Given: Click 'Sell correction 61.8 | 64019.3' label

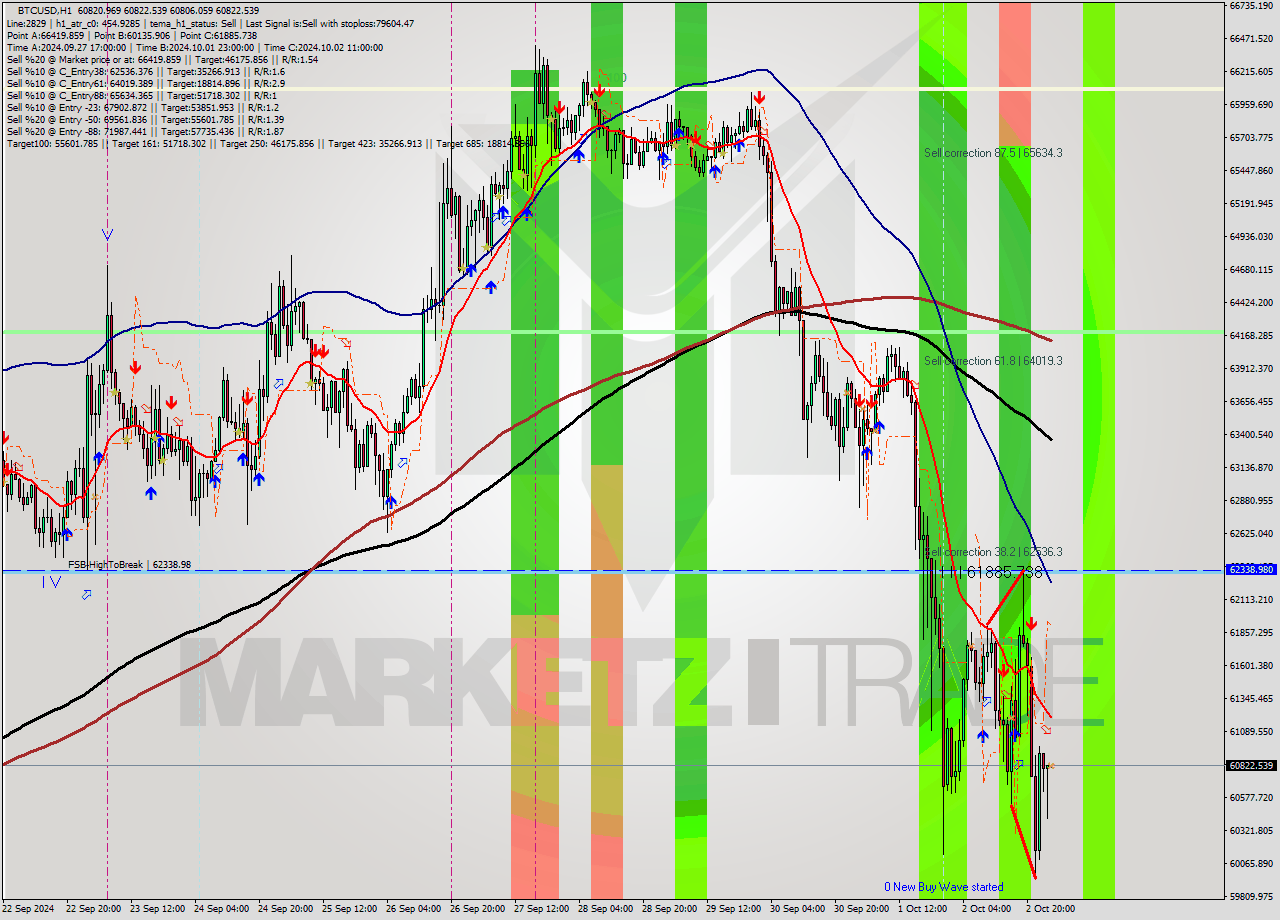Looking at the screenshot, I should click(x=993, y=361).
